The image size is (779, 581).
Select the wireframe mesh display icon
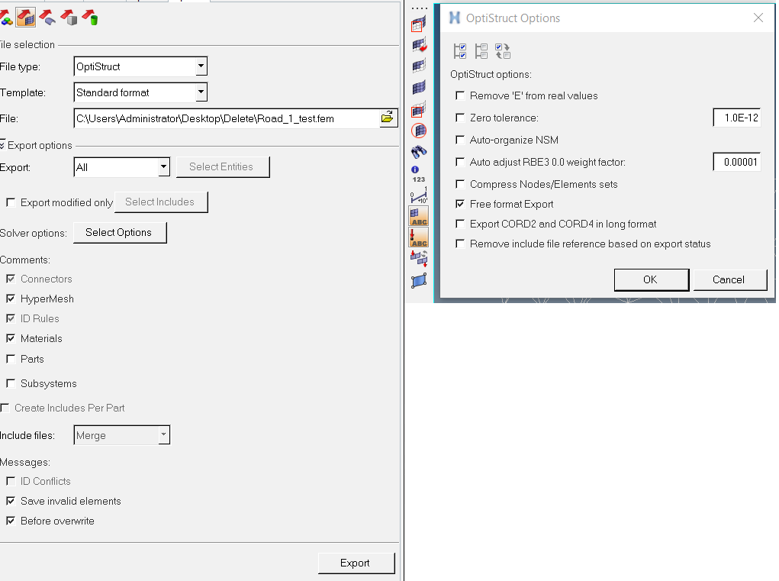[x=419, y=66]
